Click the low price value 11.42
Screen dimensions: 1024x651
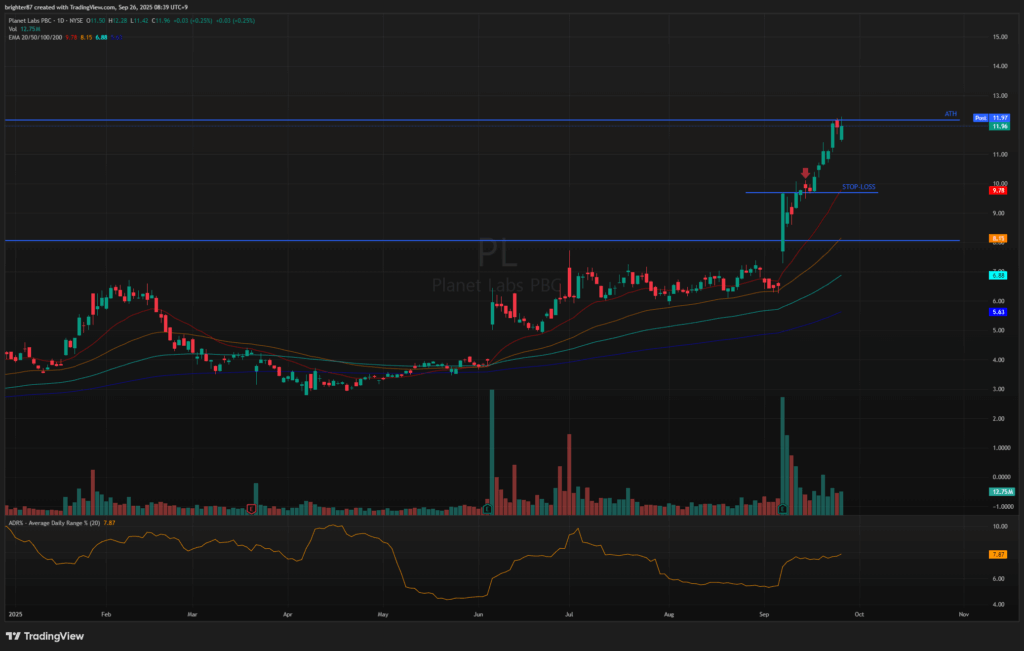click(x=139, y=21)
